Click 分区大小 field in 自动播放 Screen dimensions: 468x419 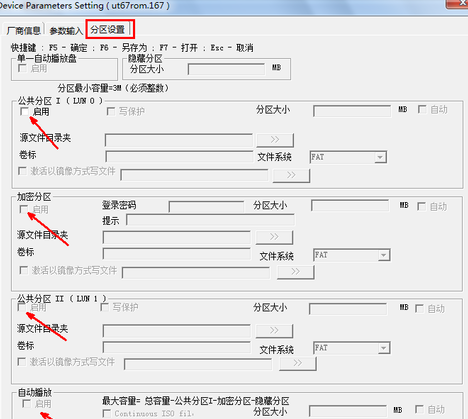pyautogui.click(x=348, y=411)
